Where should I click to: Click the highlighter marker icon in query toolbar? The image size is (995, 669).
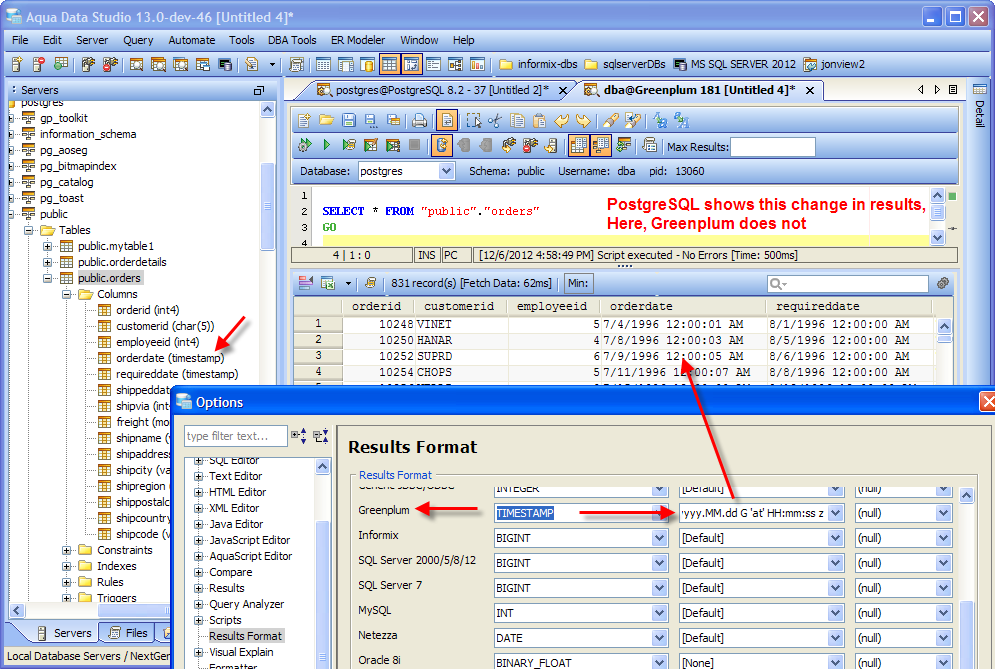tap(611, 120)
